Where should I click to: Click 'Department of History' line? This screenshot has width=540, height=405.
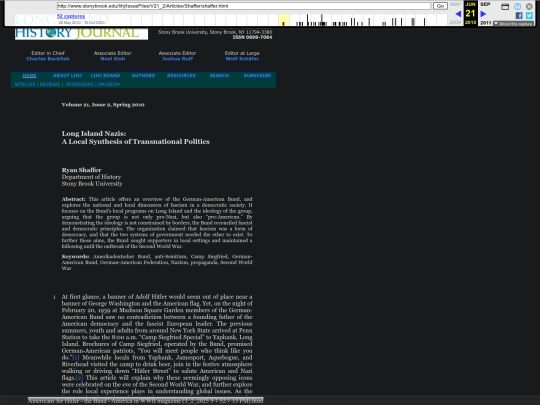(91, 177)
